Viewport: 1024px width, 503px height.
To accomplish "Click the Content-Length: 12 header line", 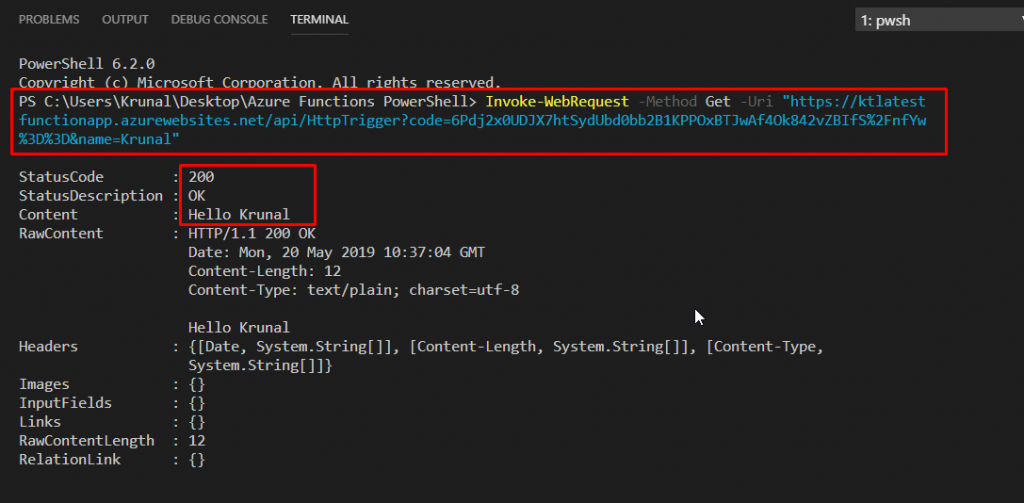I will (x=264, y=271).
